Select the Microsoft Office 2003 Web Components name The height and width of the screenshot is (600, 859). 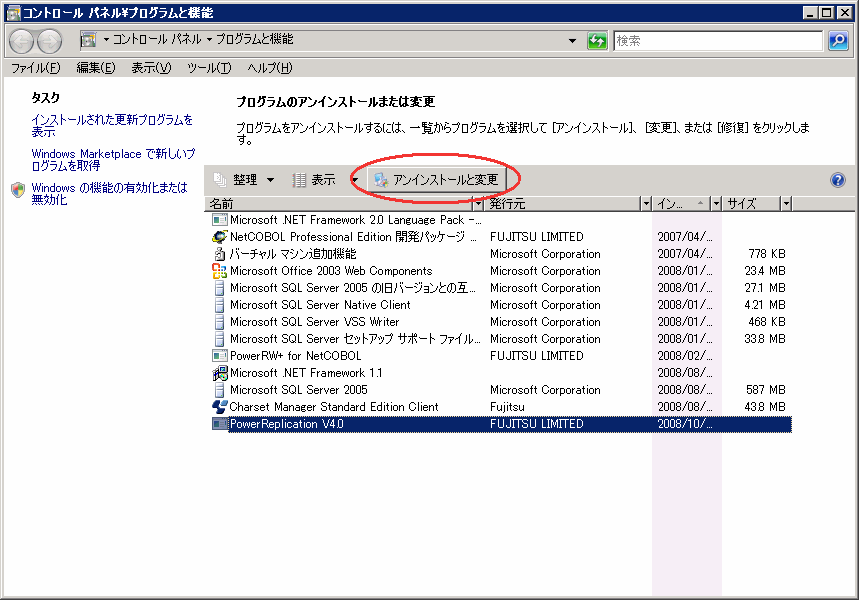pyautogui.click(x=331, y=271)
